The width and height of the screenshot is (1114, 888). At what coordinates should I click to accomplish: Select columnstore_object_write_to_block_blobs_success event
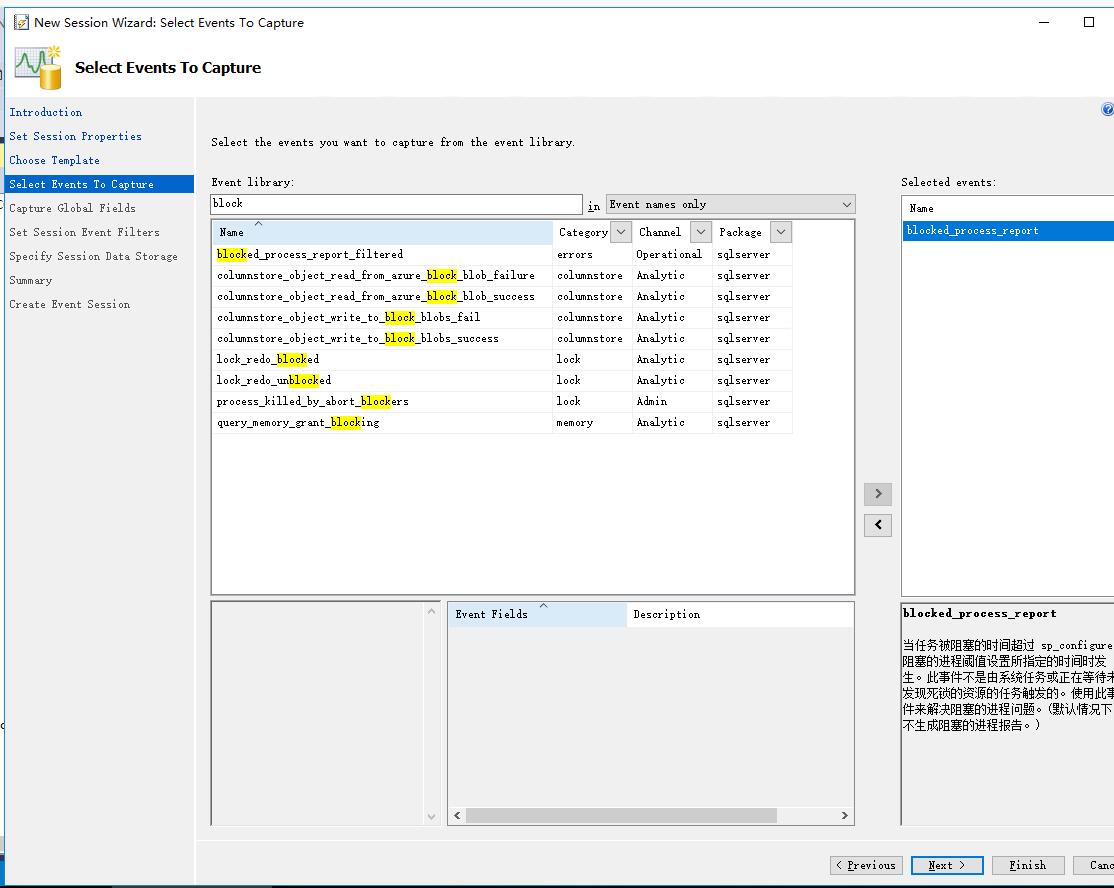point(502,338)
